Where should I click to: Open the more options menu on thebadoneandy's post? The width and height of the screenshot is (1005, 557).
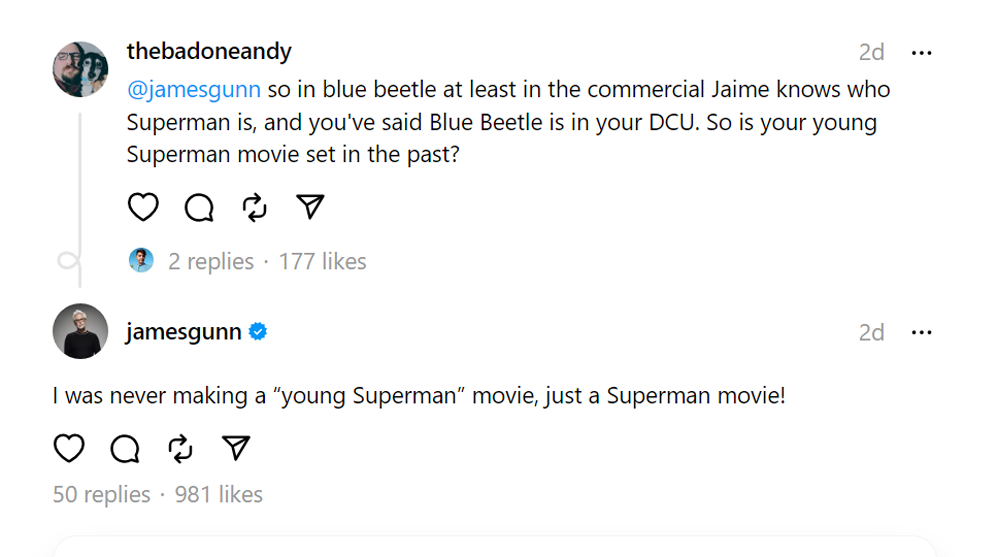click(x=921, y=52)
